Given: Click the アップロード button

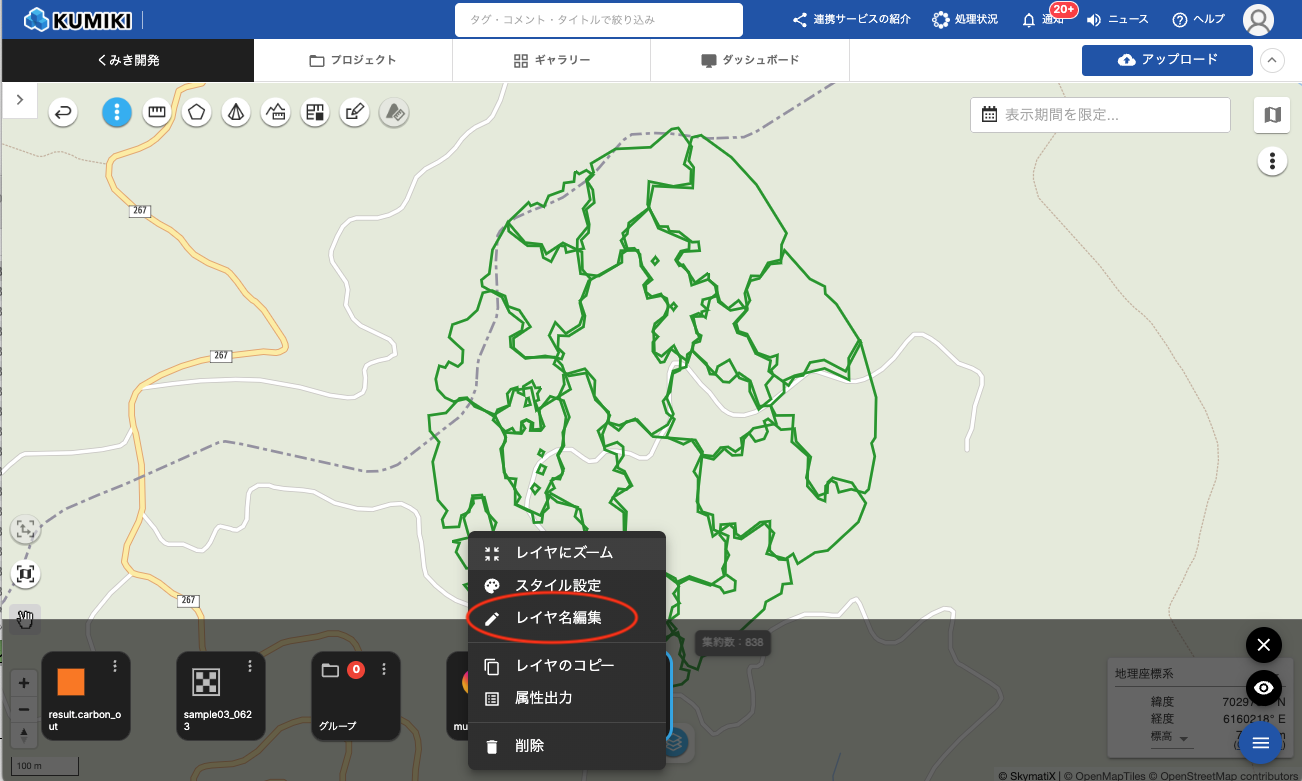Looking at the screenshot, I should 1167,60.
